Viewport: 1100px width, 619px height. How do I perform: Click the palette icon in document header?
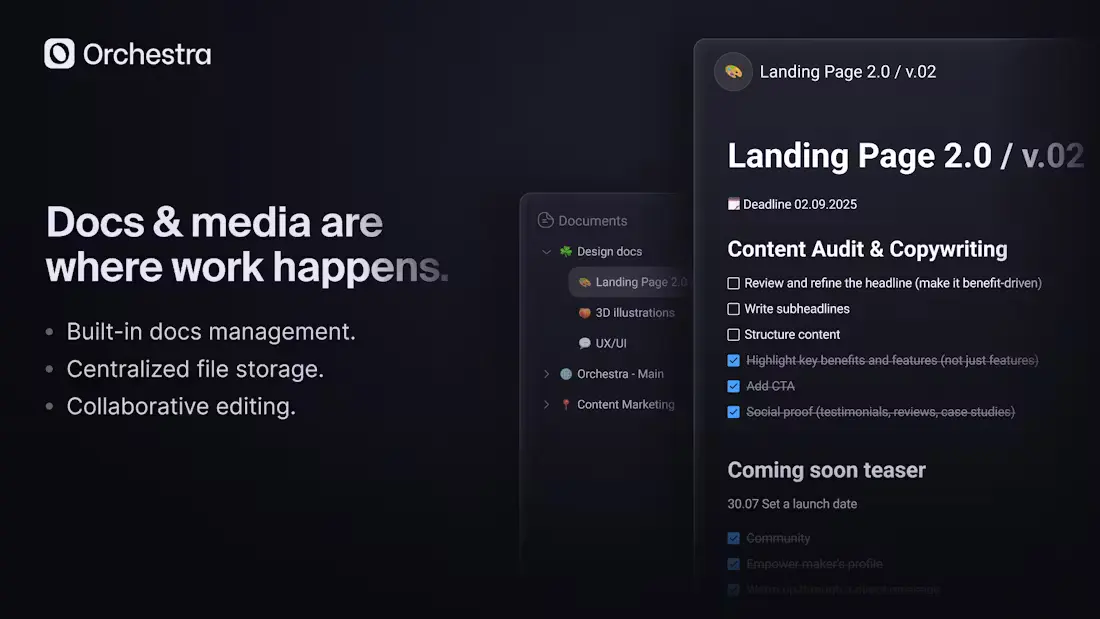[x=733, y=72]
